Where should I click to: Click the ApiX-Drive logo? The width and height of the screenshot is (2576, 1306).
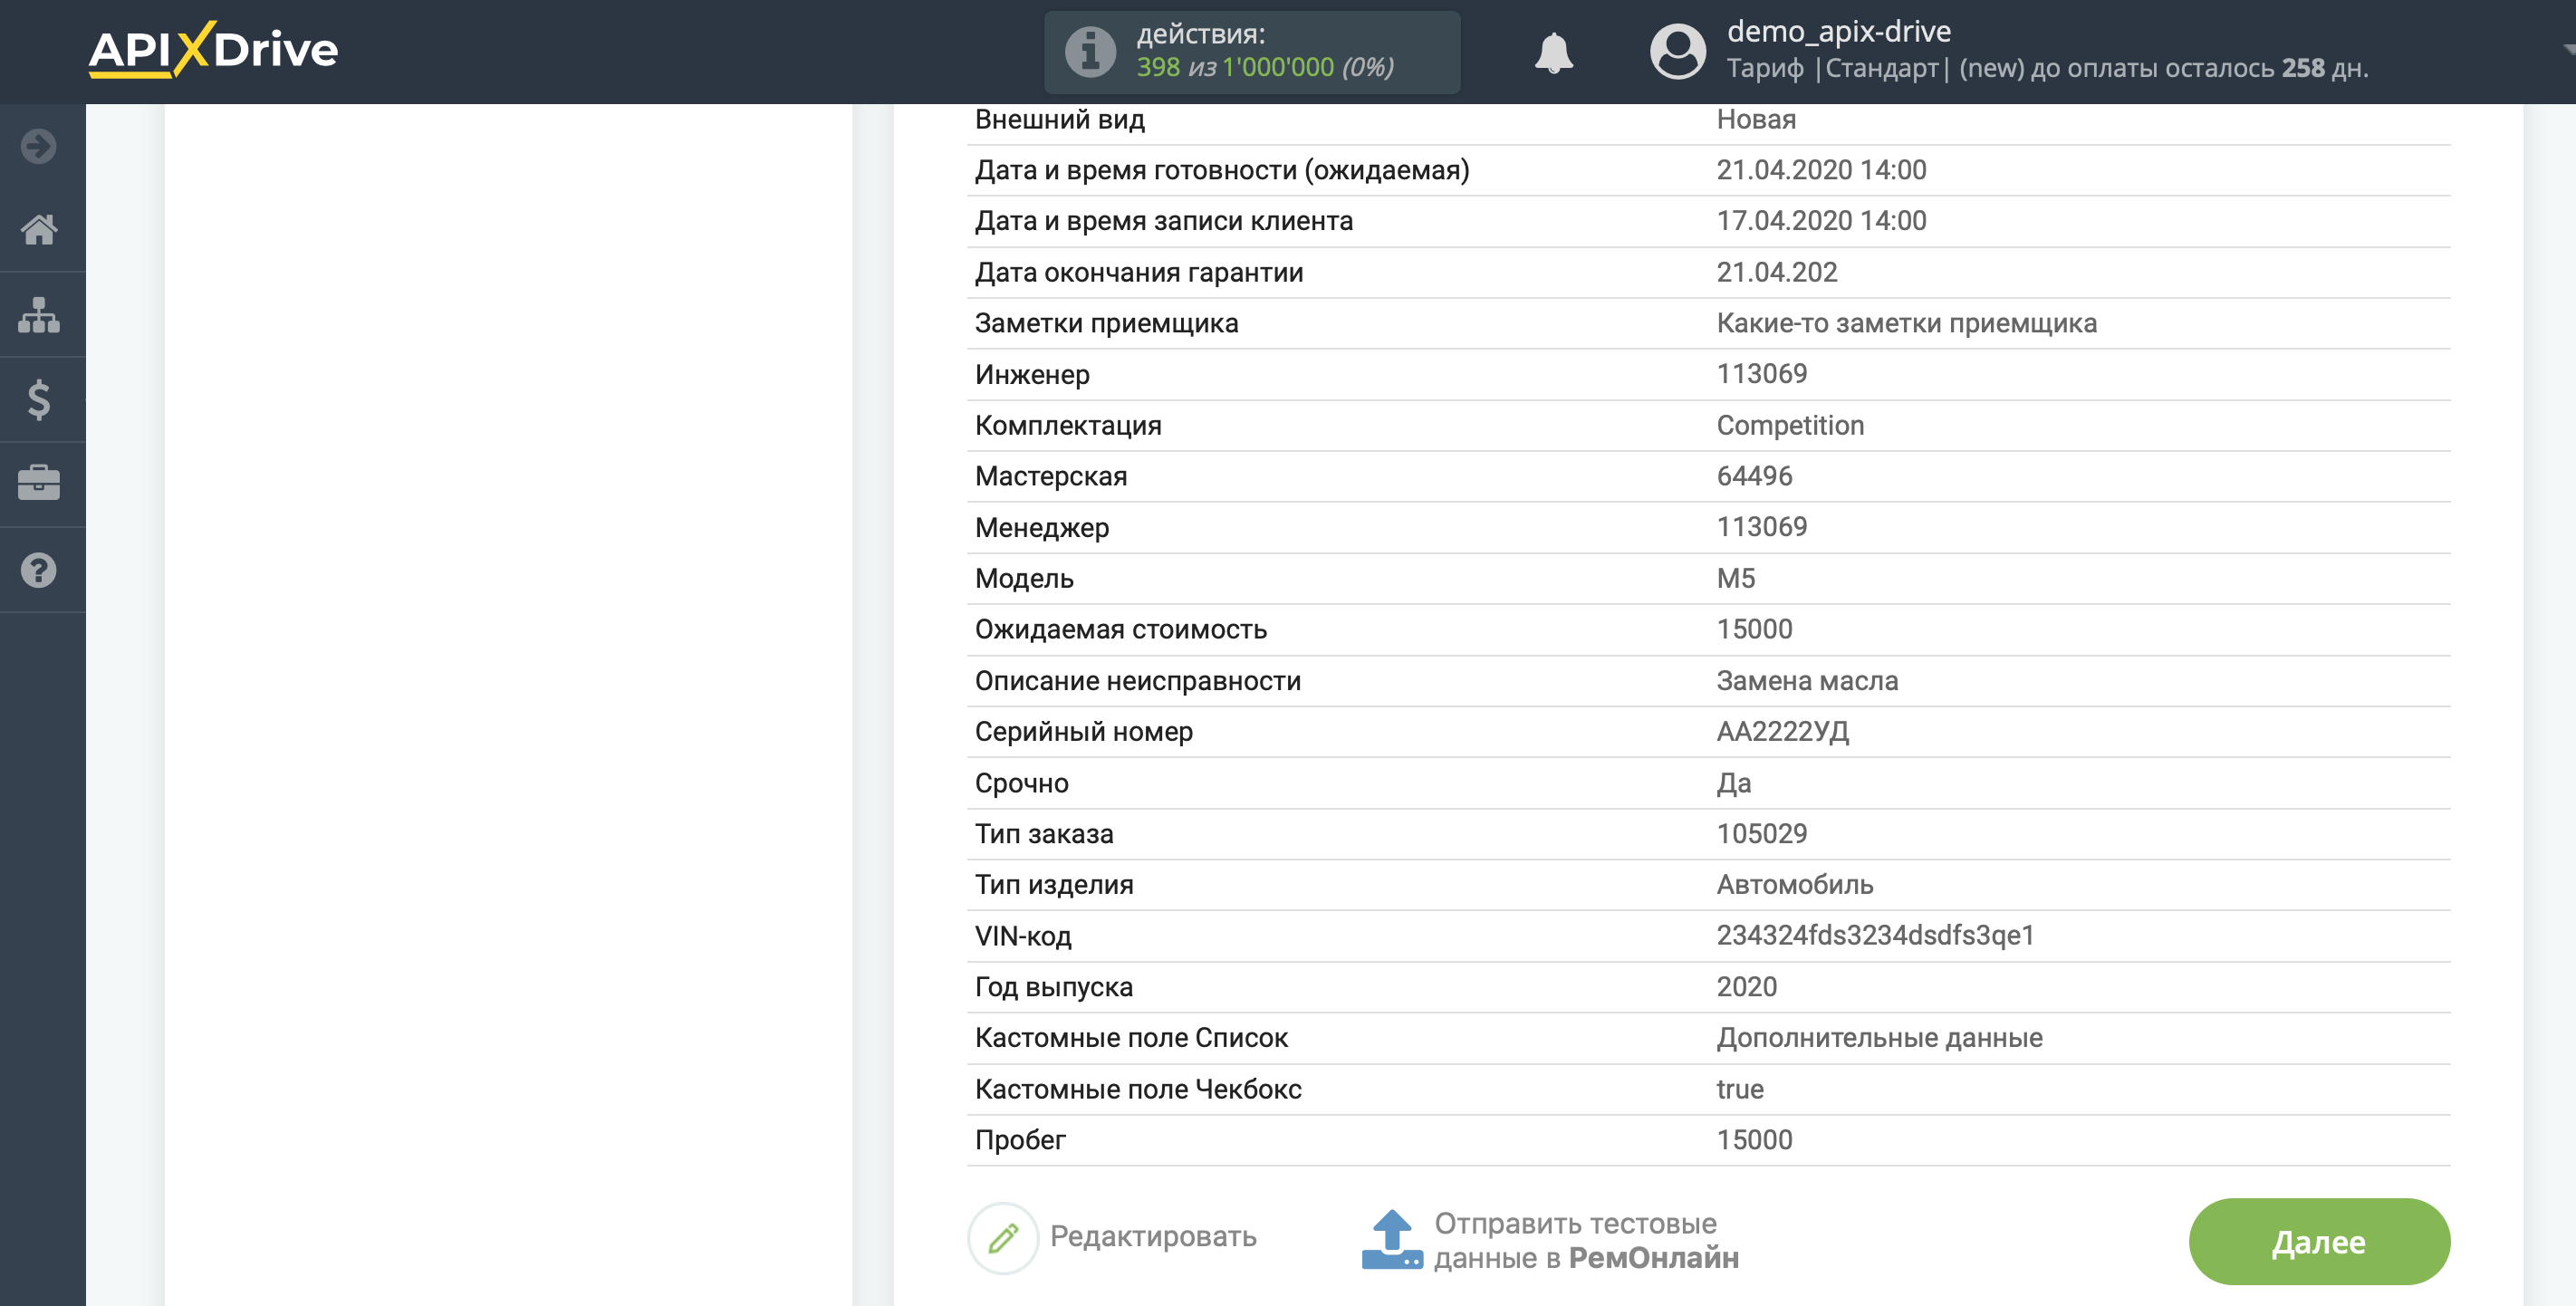[x=213, y=49]
